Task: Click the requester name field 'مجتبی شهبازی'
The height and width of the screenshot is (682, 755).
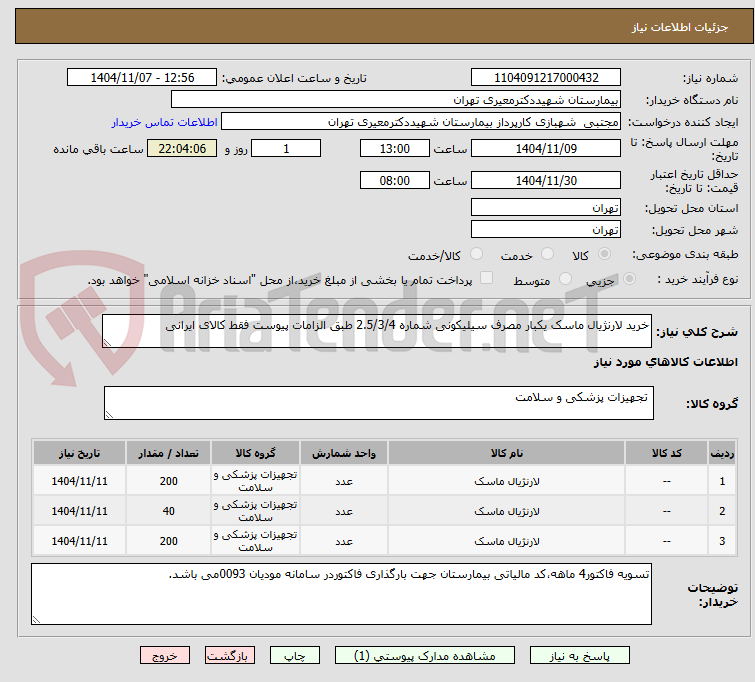Action: coord(421,122)
